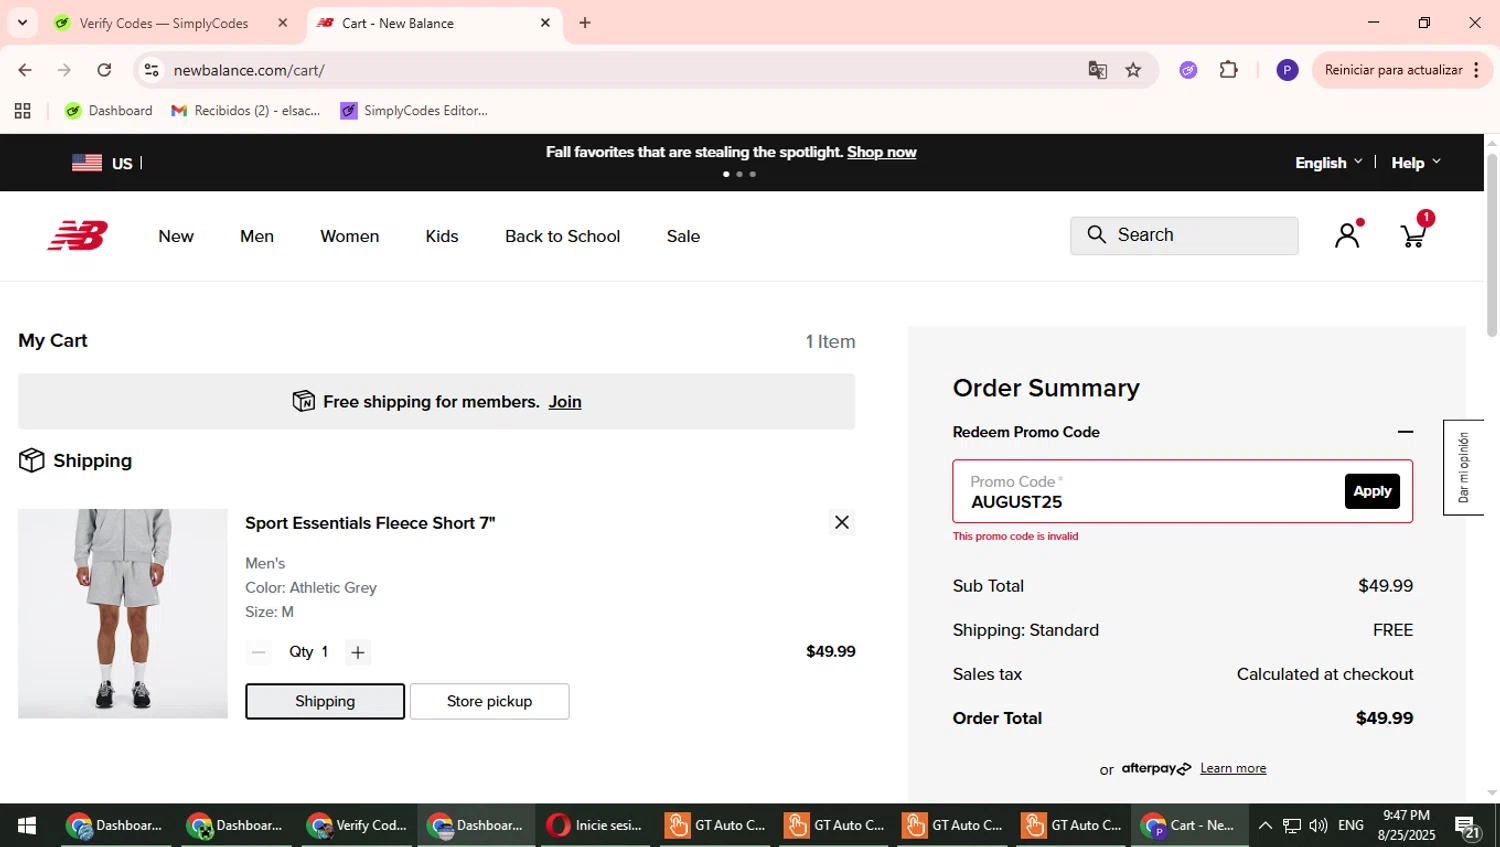
Task: Open the New menu
Action: pyautogui.click(x=176, y=236)
